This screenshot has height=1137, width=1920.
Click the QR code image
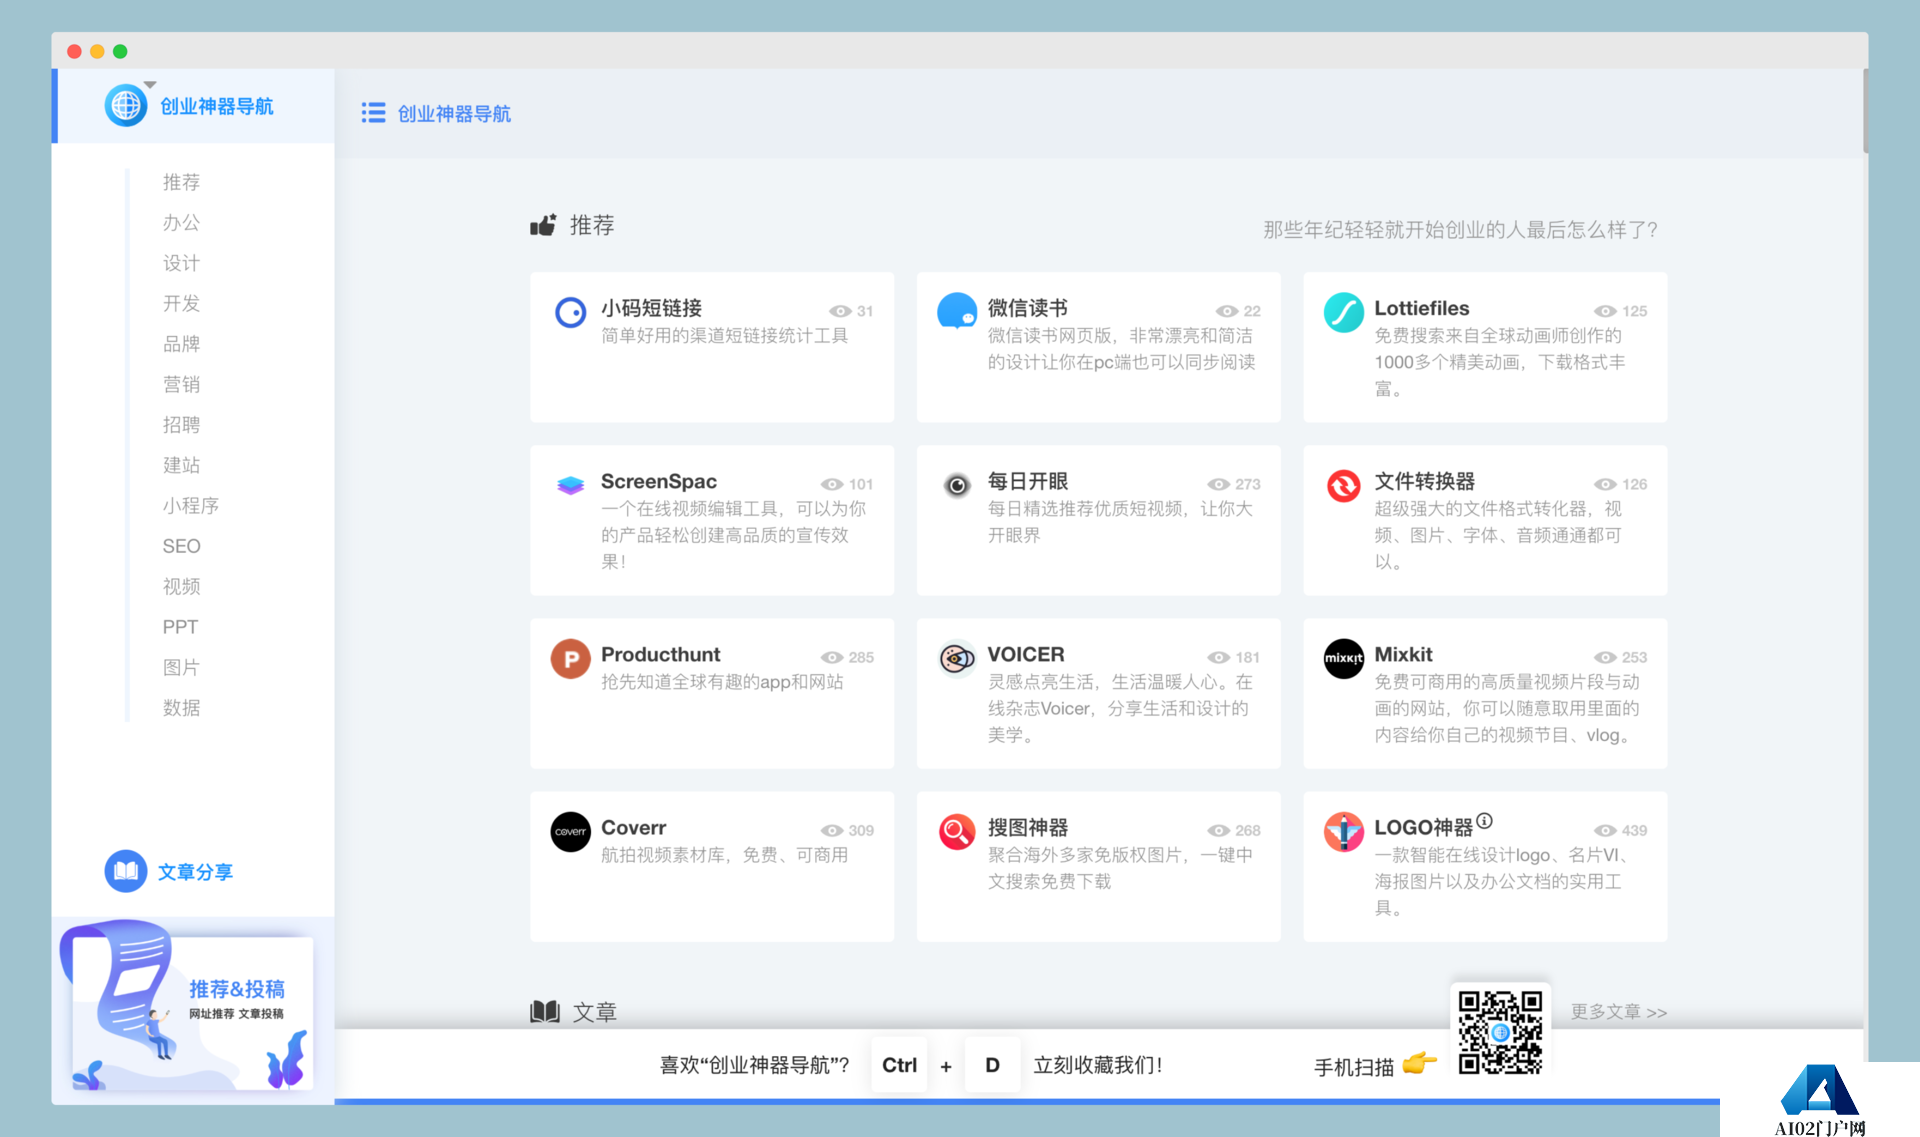click(x=1499, y=1031)
